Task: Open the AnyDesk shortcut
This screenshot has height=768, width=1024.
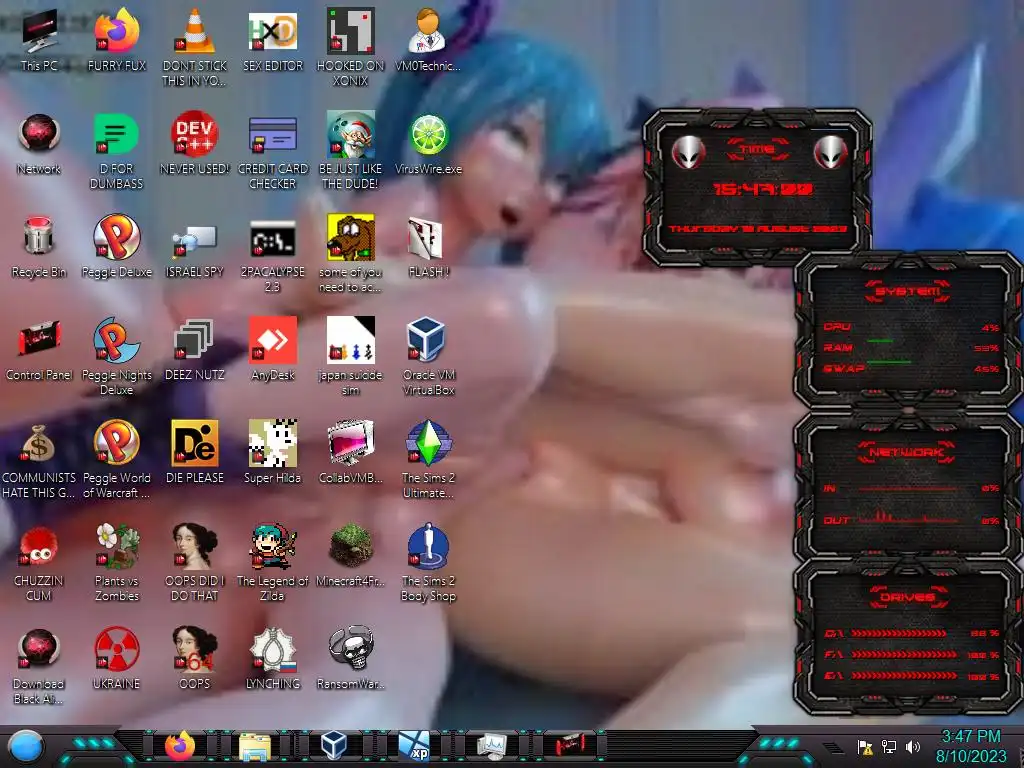Action: click(273, 349)
